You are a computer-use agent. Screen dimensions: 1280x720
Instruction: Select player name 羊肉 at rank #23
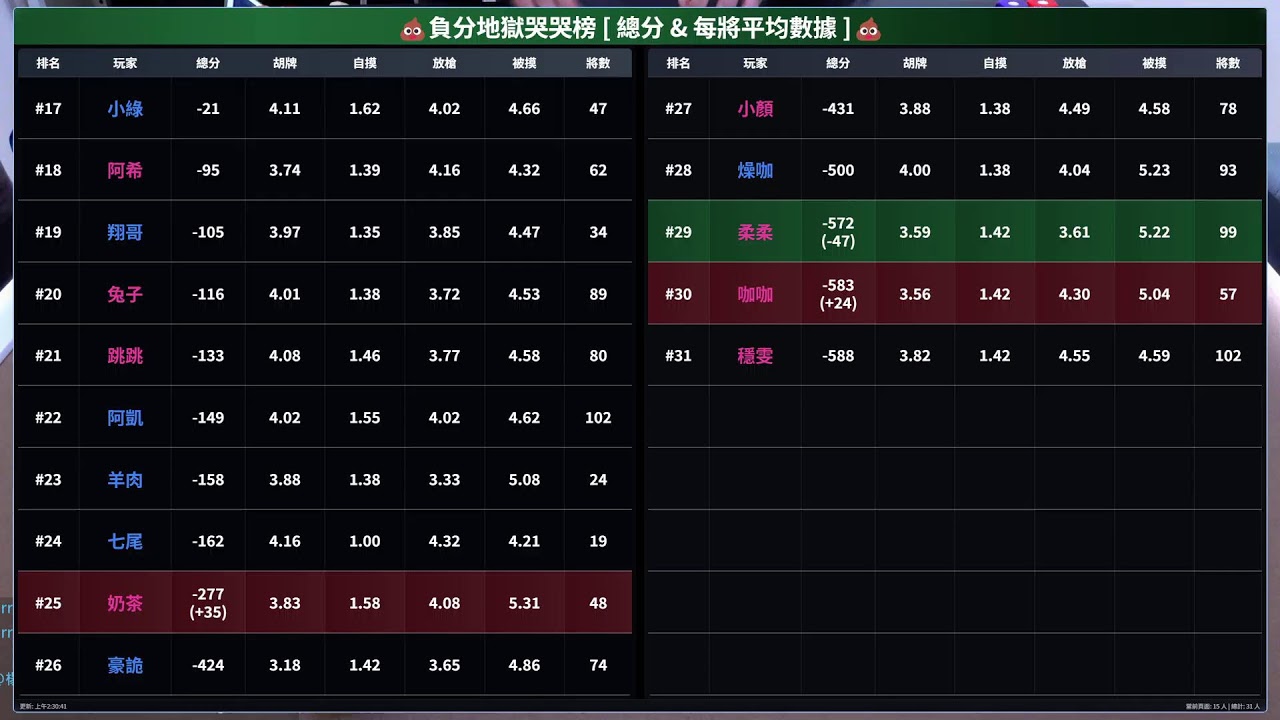click(x=125, y=480)
